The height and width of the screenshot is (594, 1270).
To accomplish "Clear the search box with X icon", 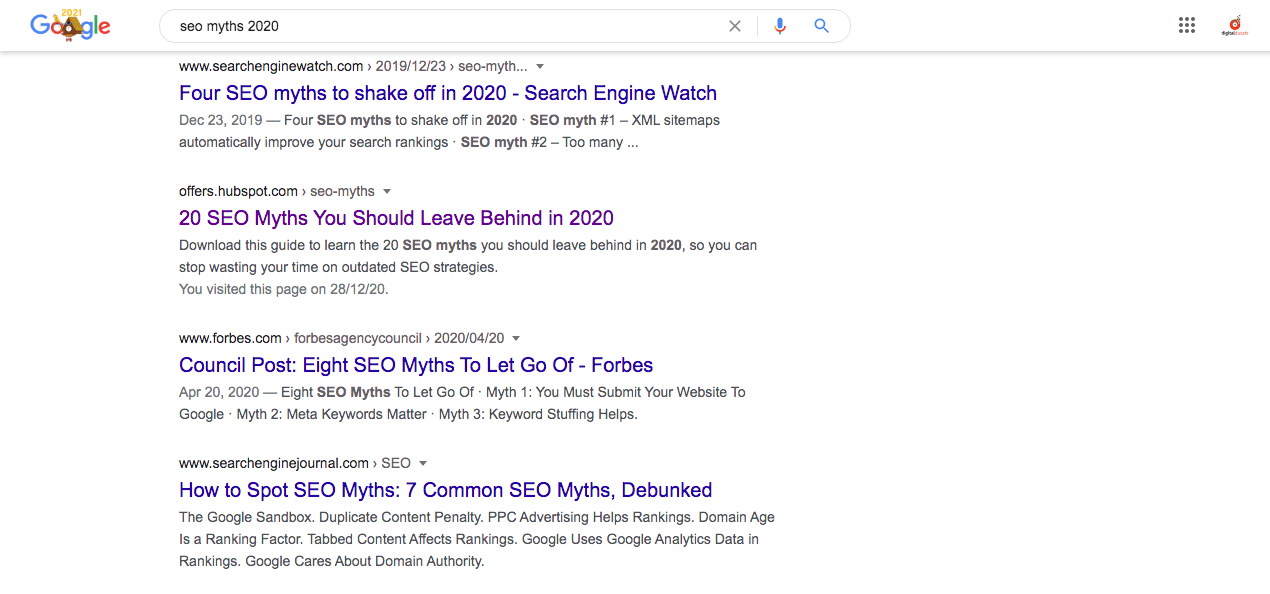I will (735, 26).
